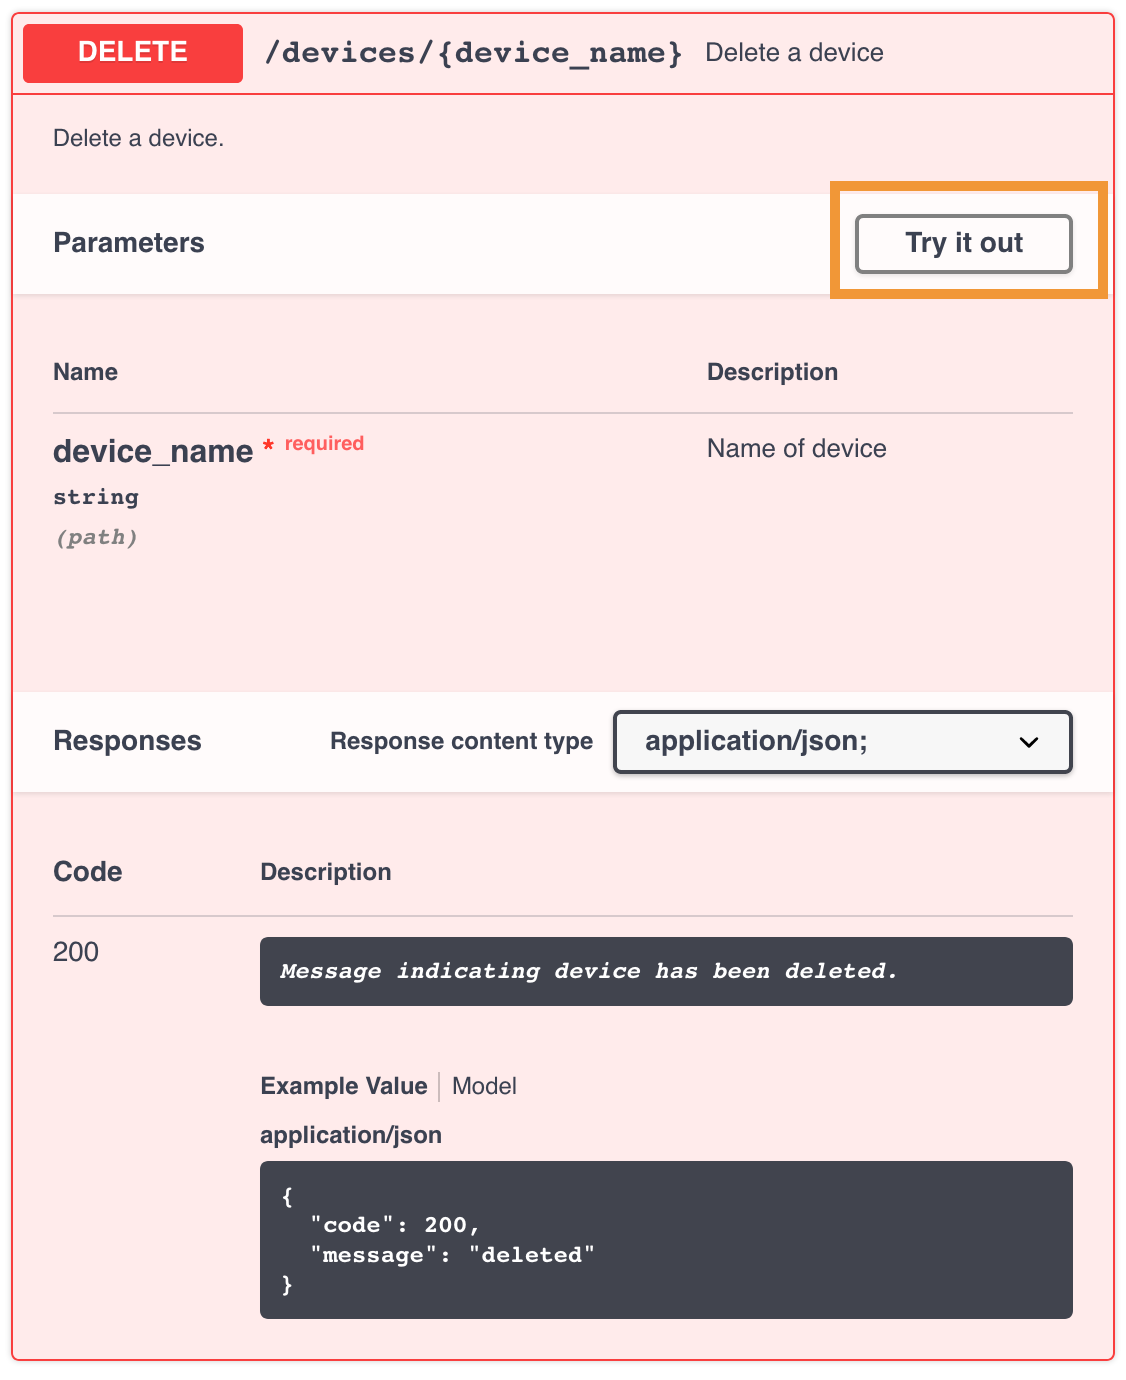Image resolution: width=1126 pixels, height=1380 pixels.
Task: Click the application/json label above example
Action: (351, 1135)
